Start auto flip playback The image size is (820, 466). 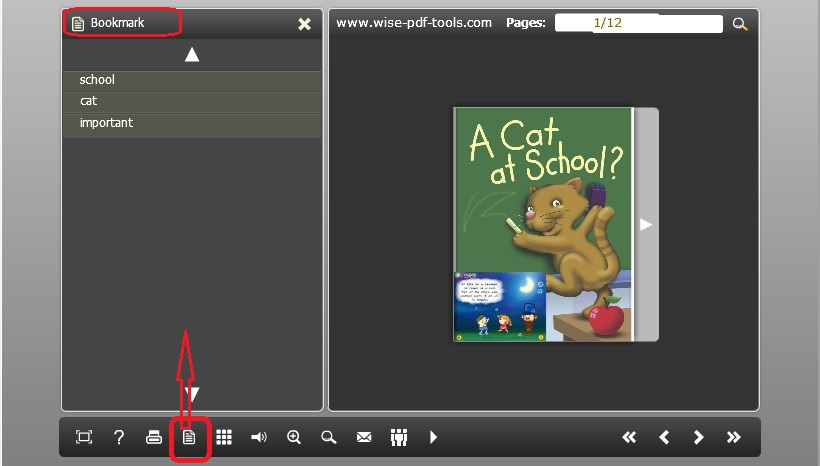433,437
